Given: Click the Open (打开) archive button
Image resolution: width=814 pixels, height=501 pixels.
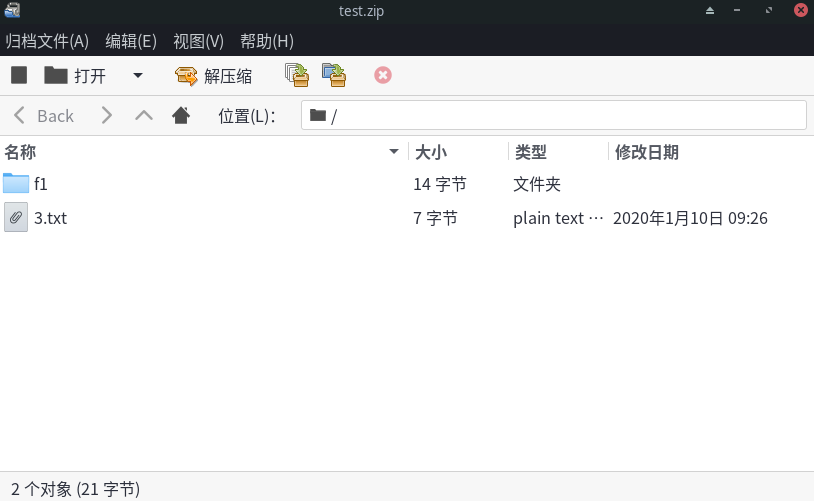Looking at the screenshot, I should click(x=76, y=75).
